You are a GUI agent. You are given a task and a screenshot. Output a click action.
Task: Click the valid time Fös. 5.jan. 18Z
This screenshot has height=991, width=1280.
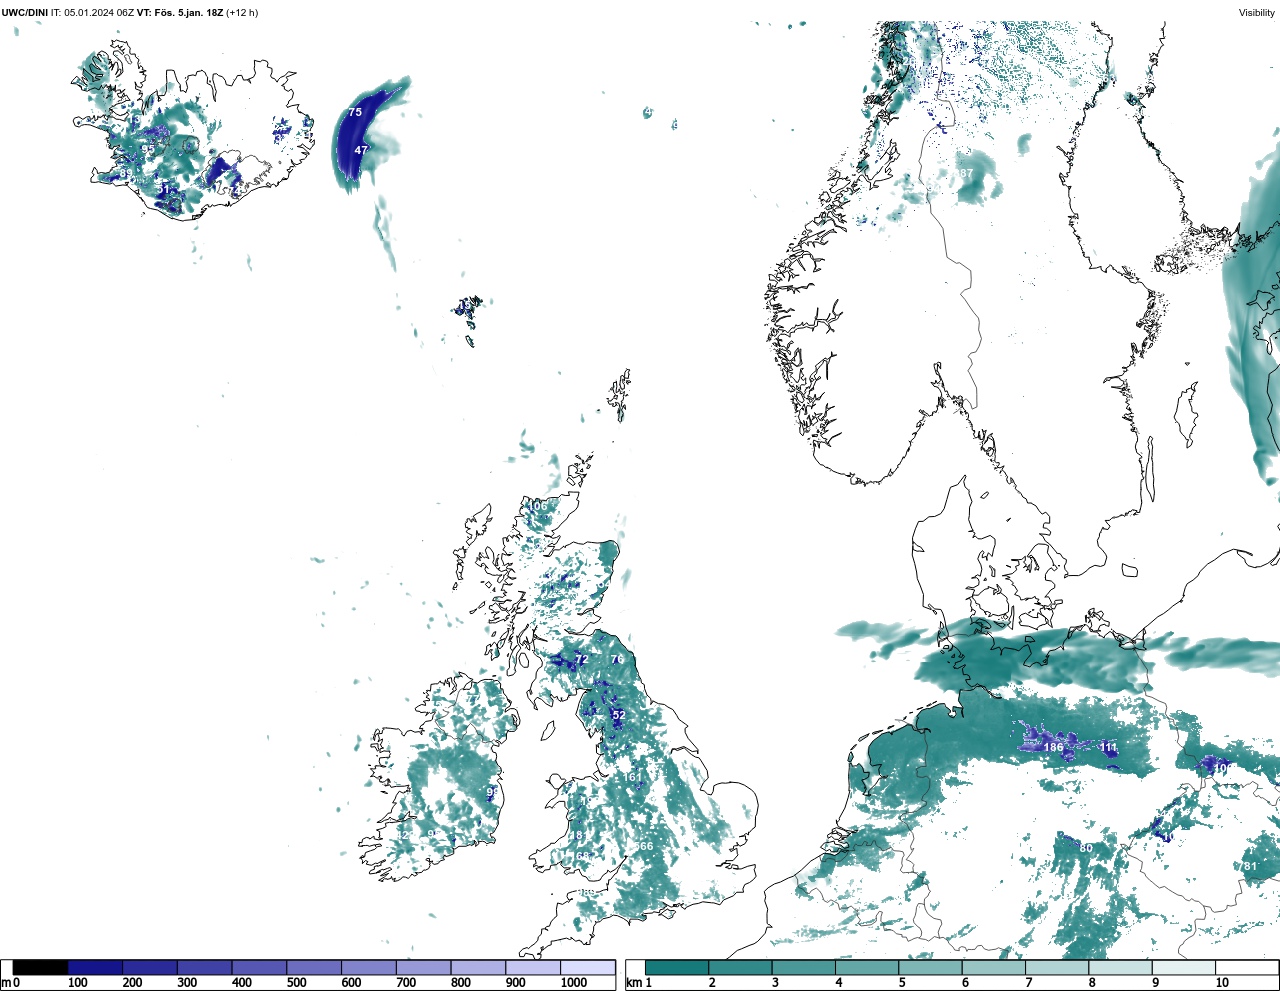(188, 13)
